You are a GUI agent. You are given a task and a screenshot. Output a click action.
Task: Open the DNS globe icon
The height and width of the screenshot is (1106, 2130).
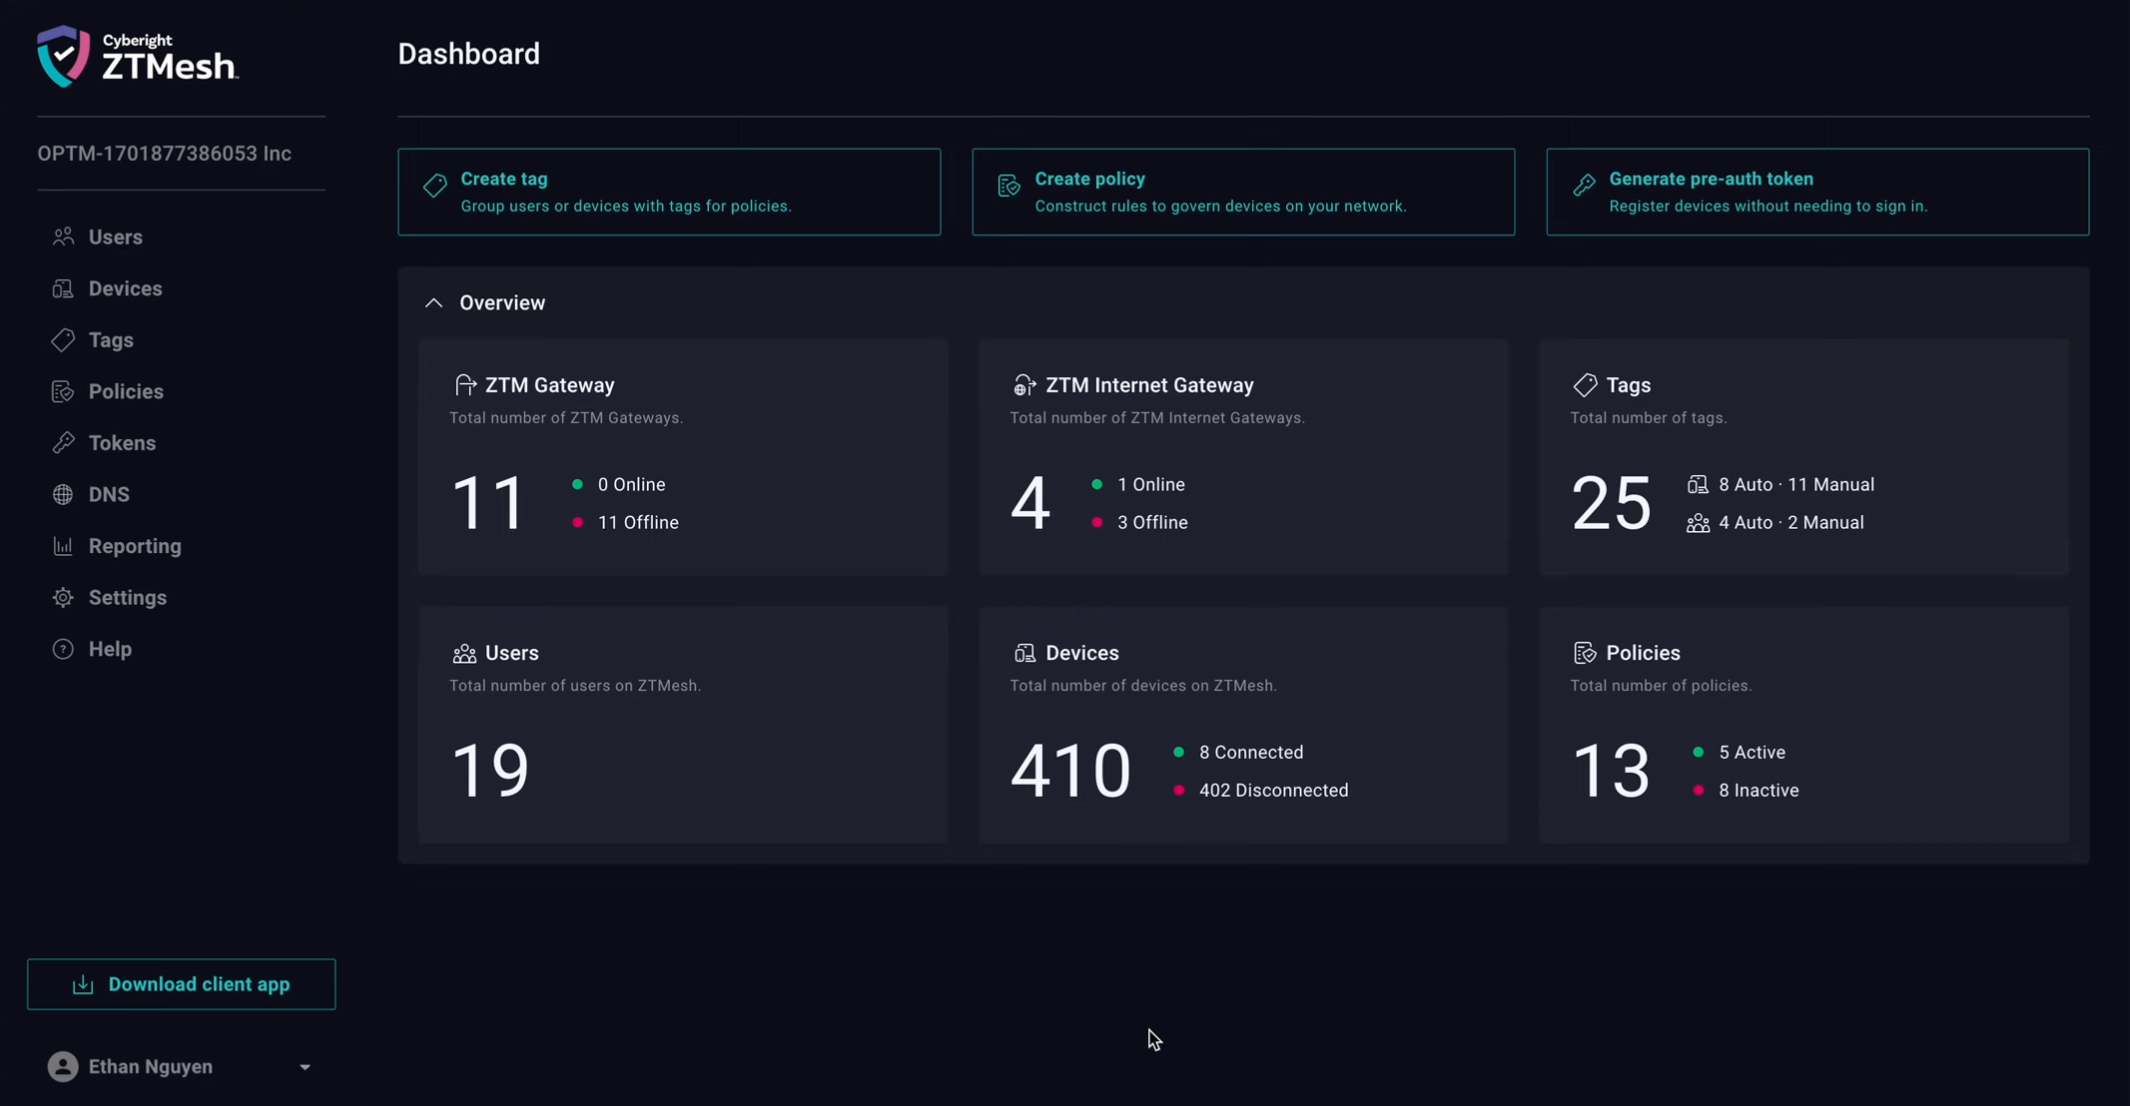click(x=62, y=494)
